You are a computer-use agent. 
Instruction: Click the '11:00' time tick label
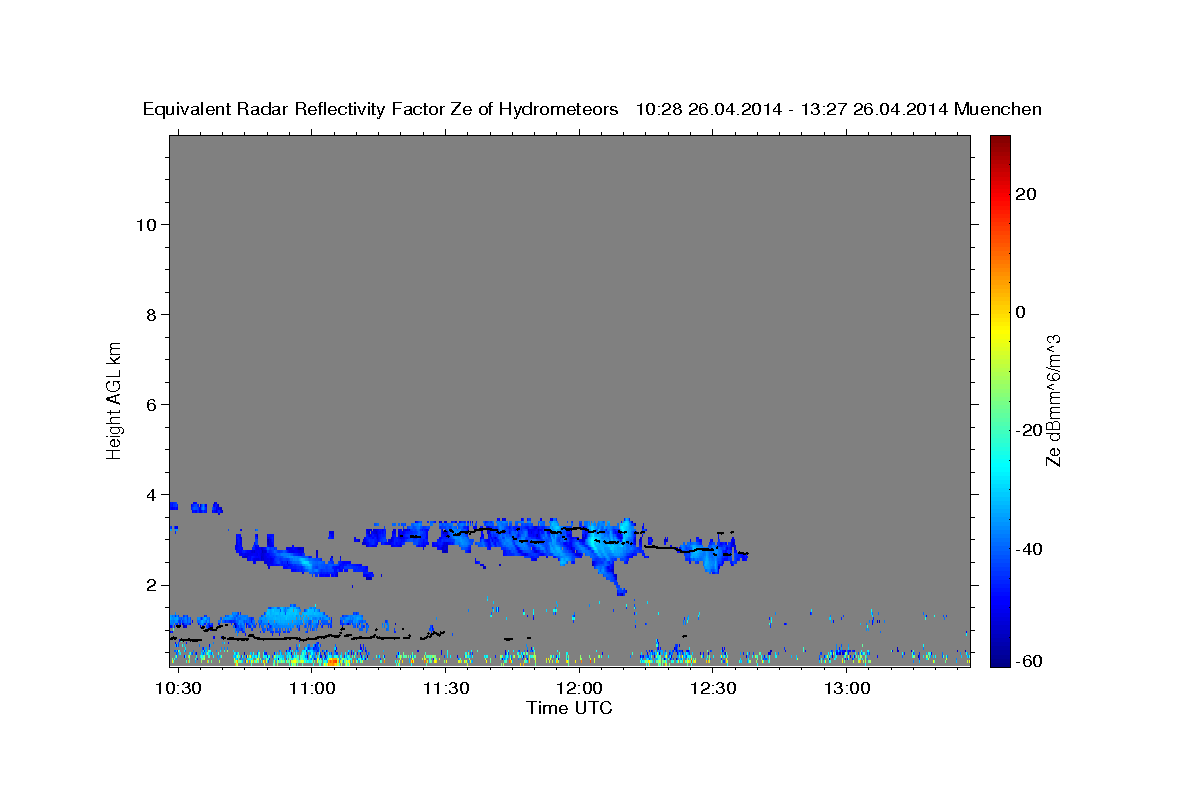tap(312, 688)
